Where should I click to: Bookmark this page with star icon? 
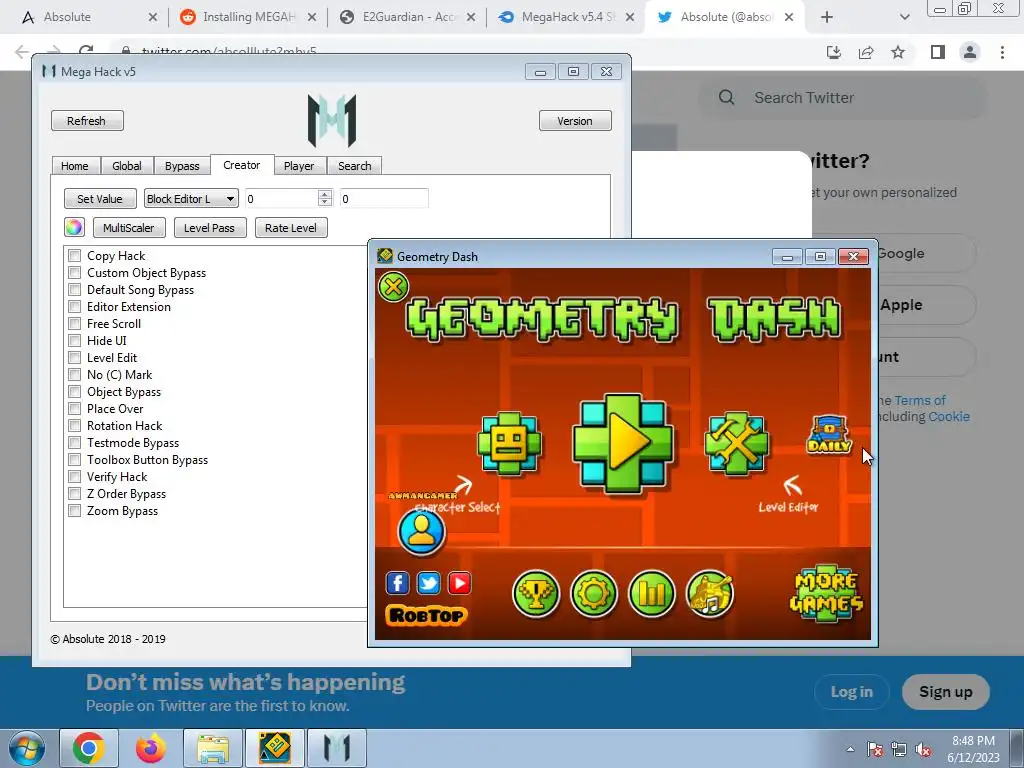898,52
